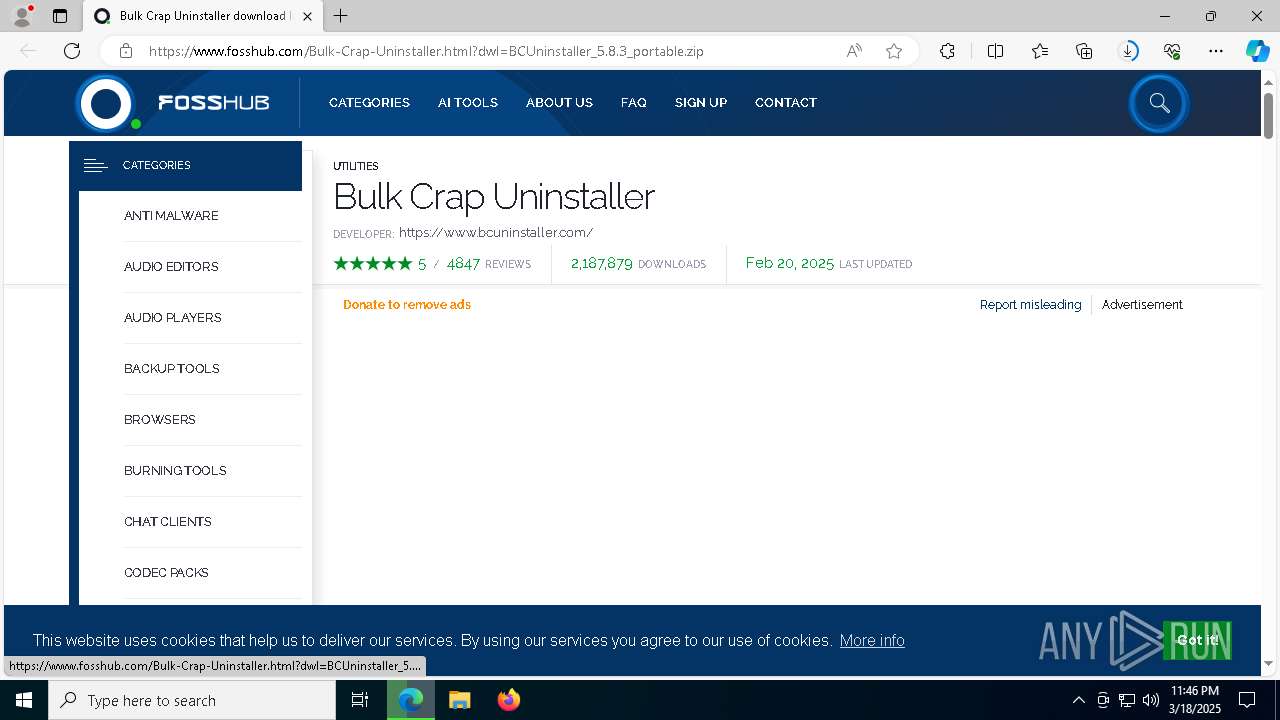The image size is (1280, 720).
Task: Open tab actions menu icon
Action: point(60,16)
